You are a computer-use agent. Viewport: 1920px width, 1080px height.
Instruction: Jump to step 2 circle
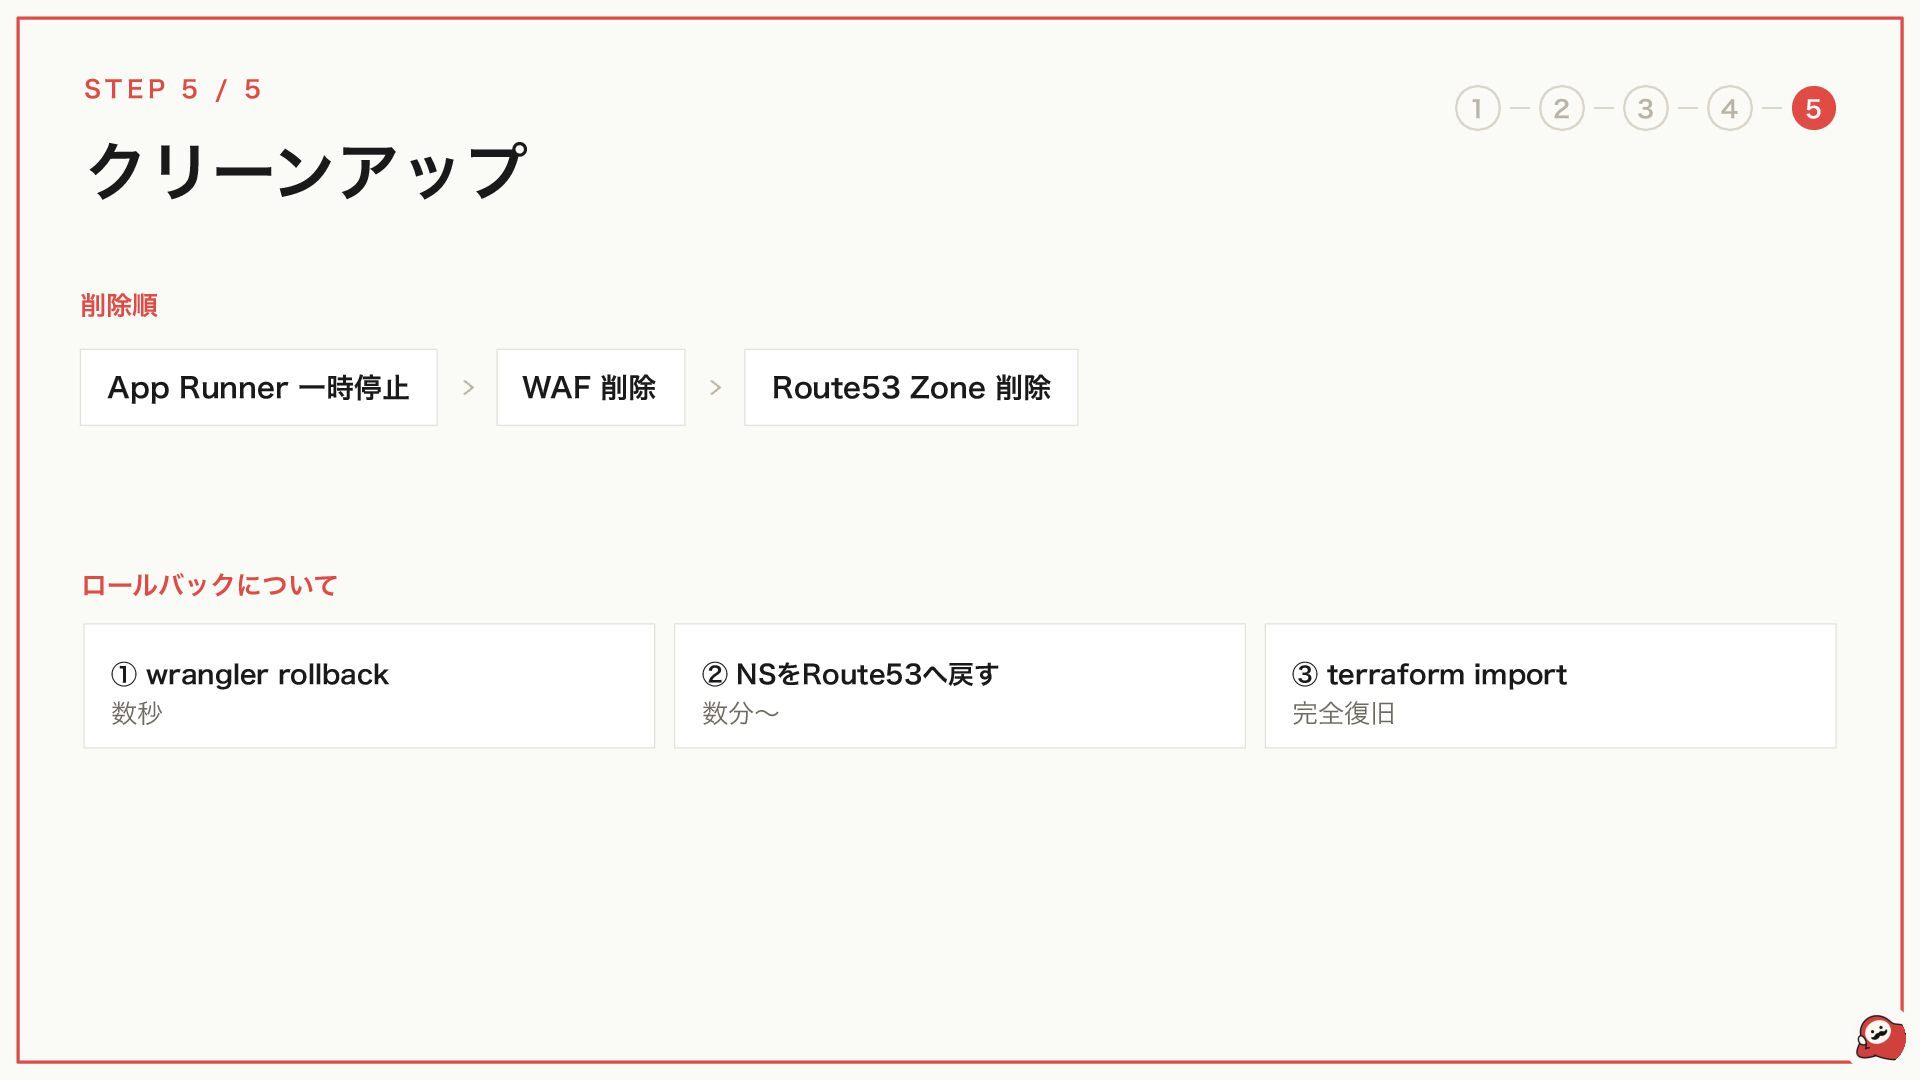(1561, 108)
